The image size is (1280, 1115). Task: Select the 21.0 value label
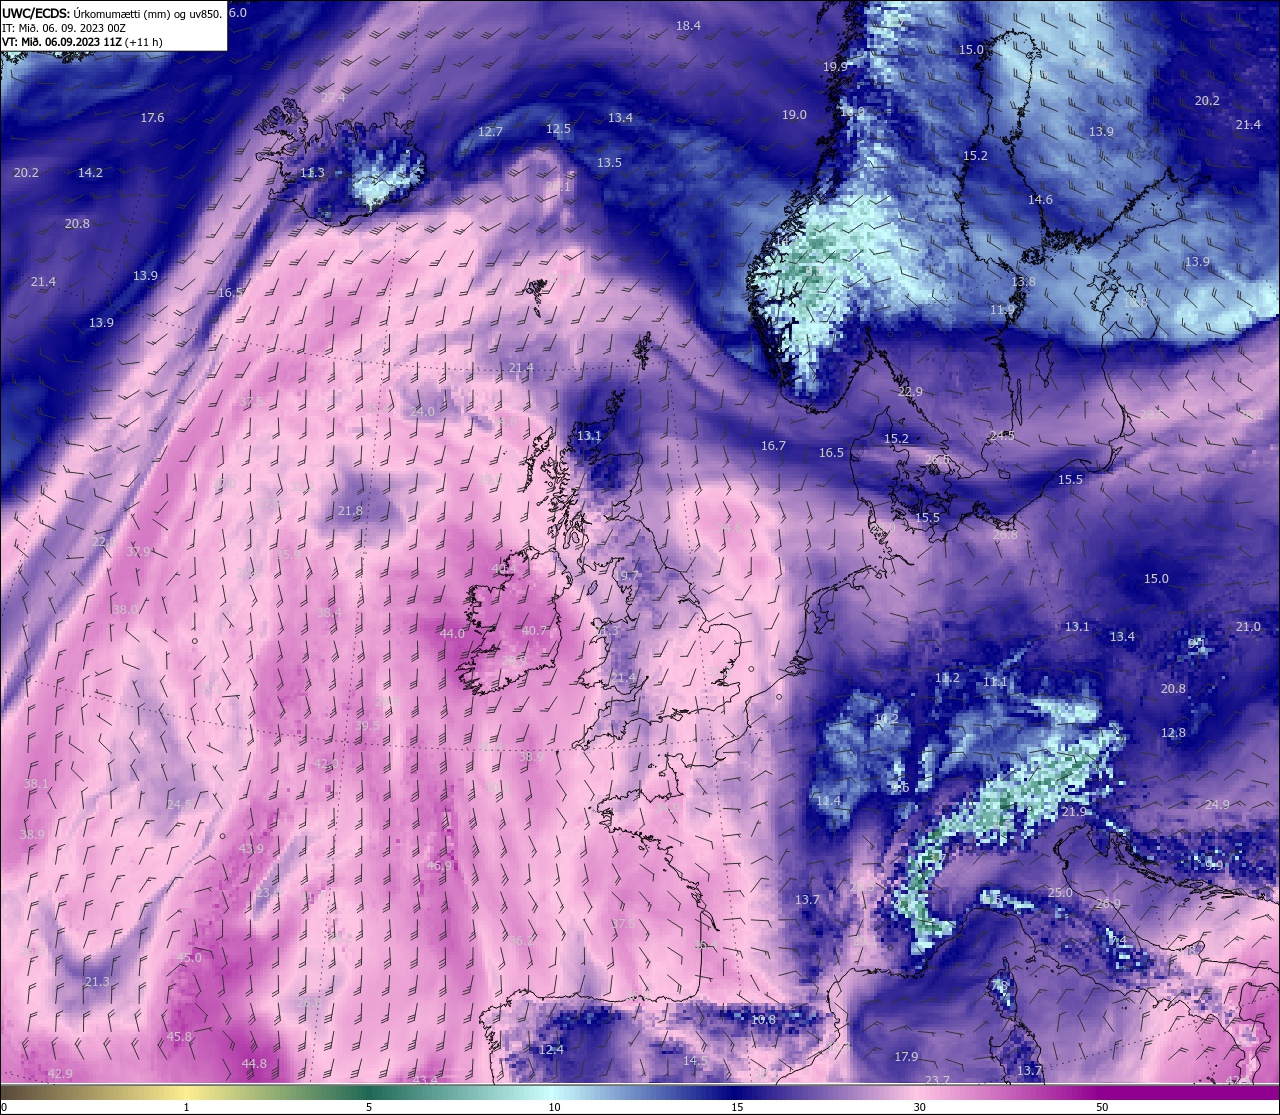(1248, 627)
